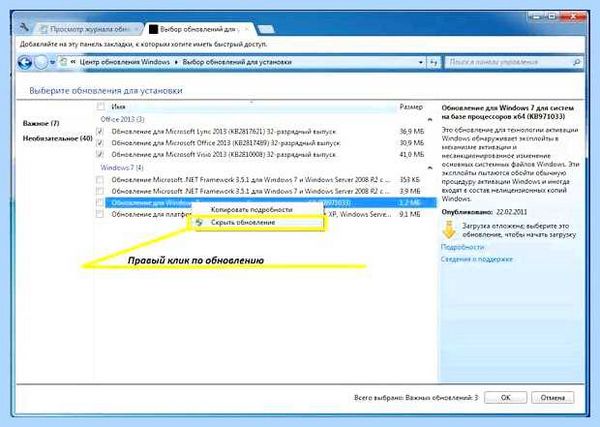Click the 36,9 МБ size value

pos(412,132)
